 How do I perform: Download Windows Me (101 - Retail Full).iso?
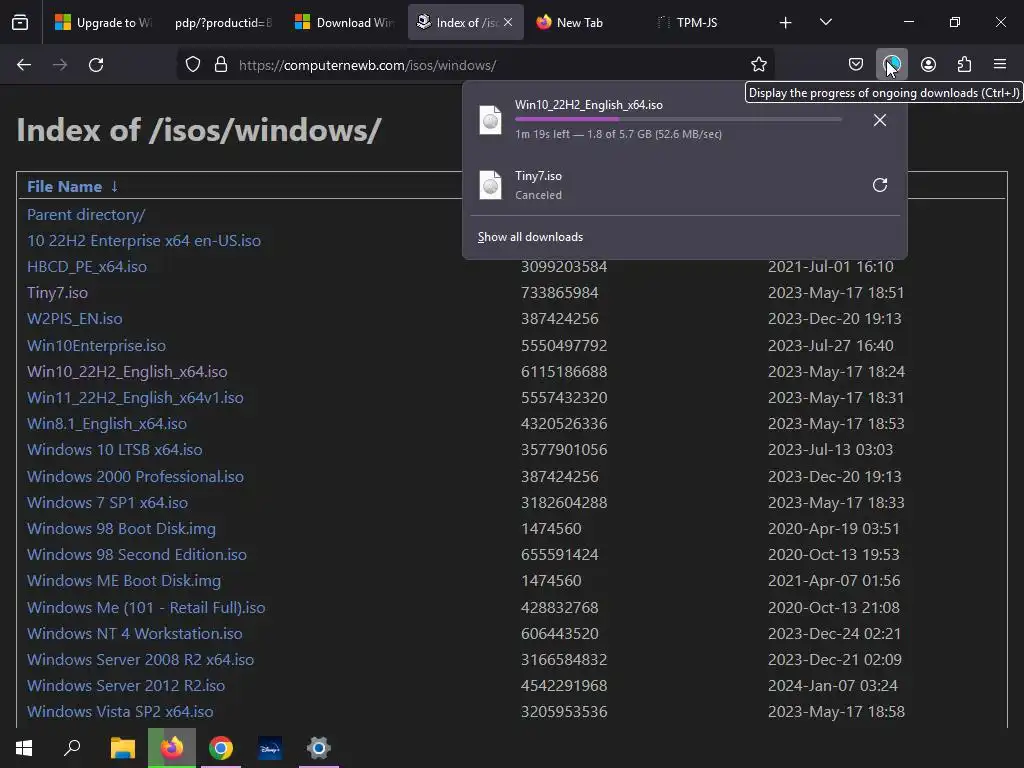[x=146, y=608]
